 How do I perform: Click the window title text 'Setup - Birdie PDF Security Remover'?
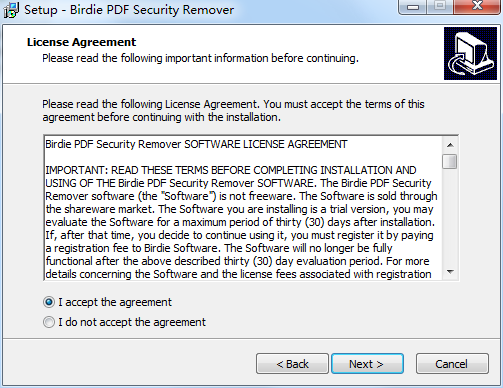coord(129,10)
